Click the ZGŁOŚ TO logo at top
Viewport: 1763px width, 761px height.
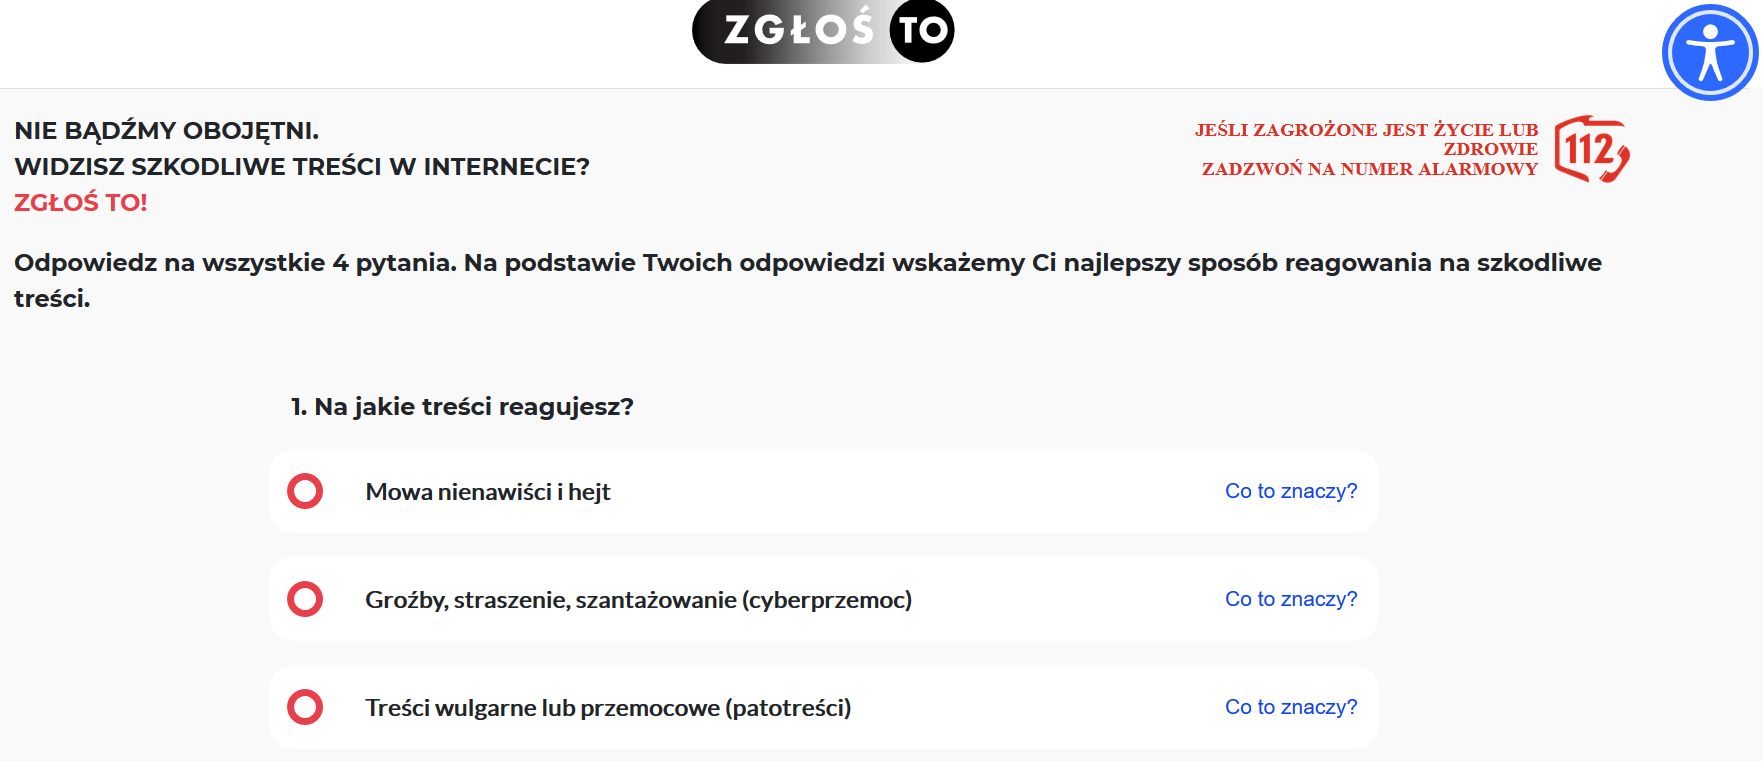(x=822, y=30)
